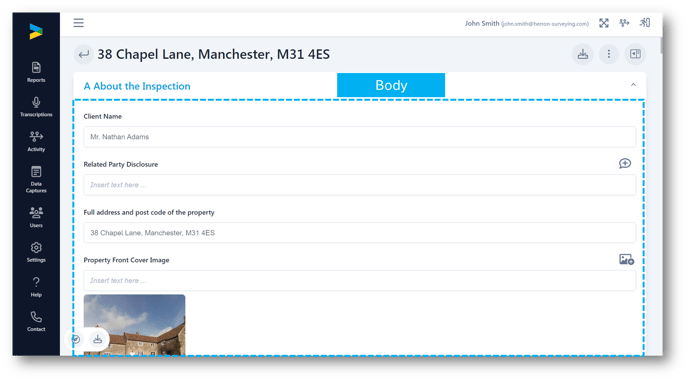The image size is (688, 381).
Task: Open Contact phone icon
Action: pyautogui.click(x=36, y=321)
